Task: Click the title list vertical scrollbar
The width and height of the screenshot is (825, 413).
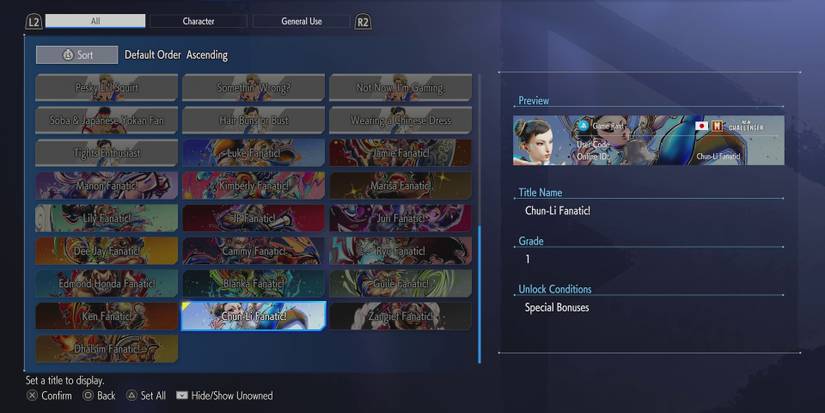Action: point(479,218)
